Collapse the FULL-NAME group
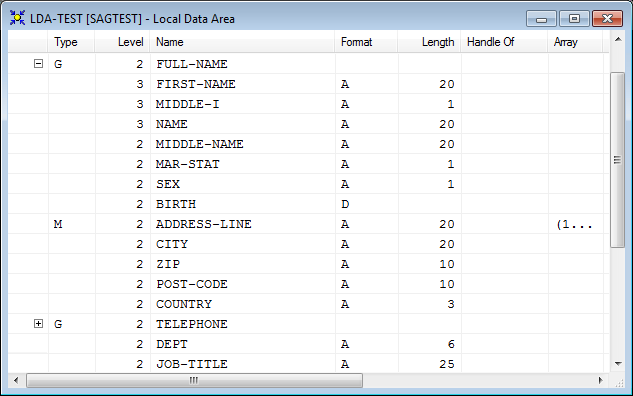The width and height of the screenshot is (633, 396). [x=38, y=63]
